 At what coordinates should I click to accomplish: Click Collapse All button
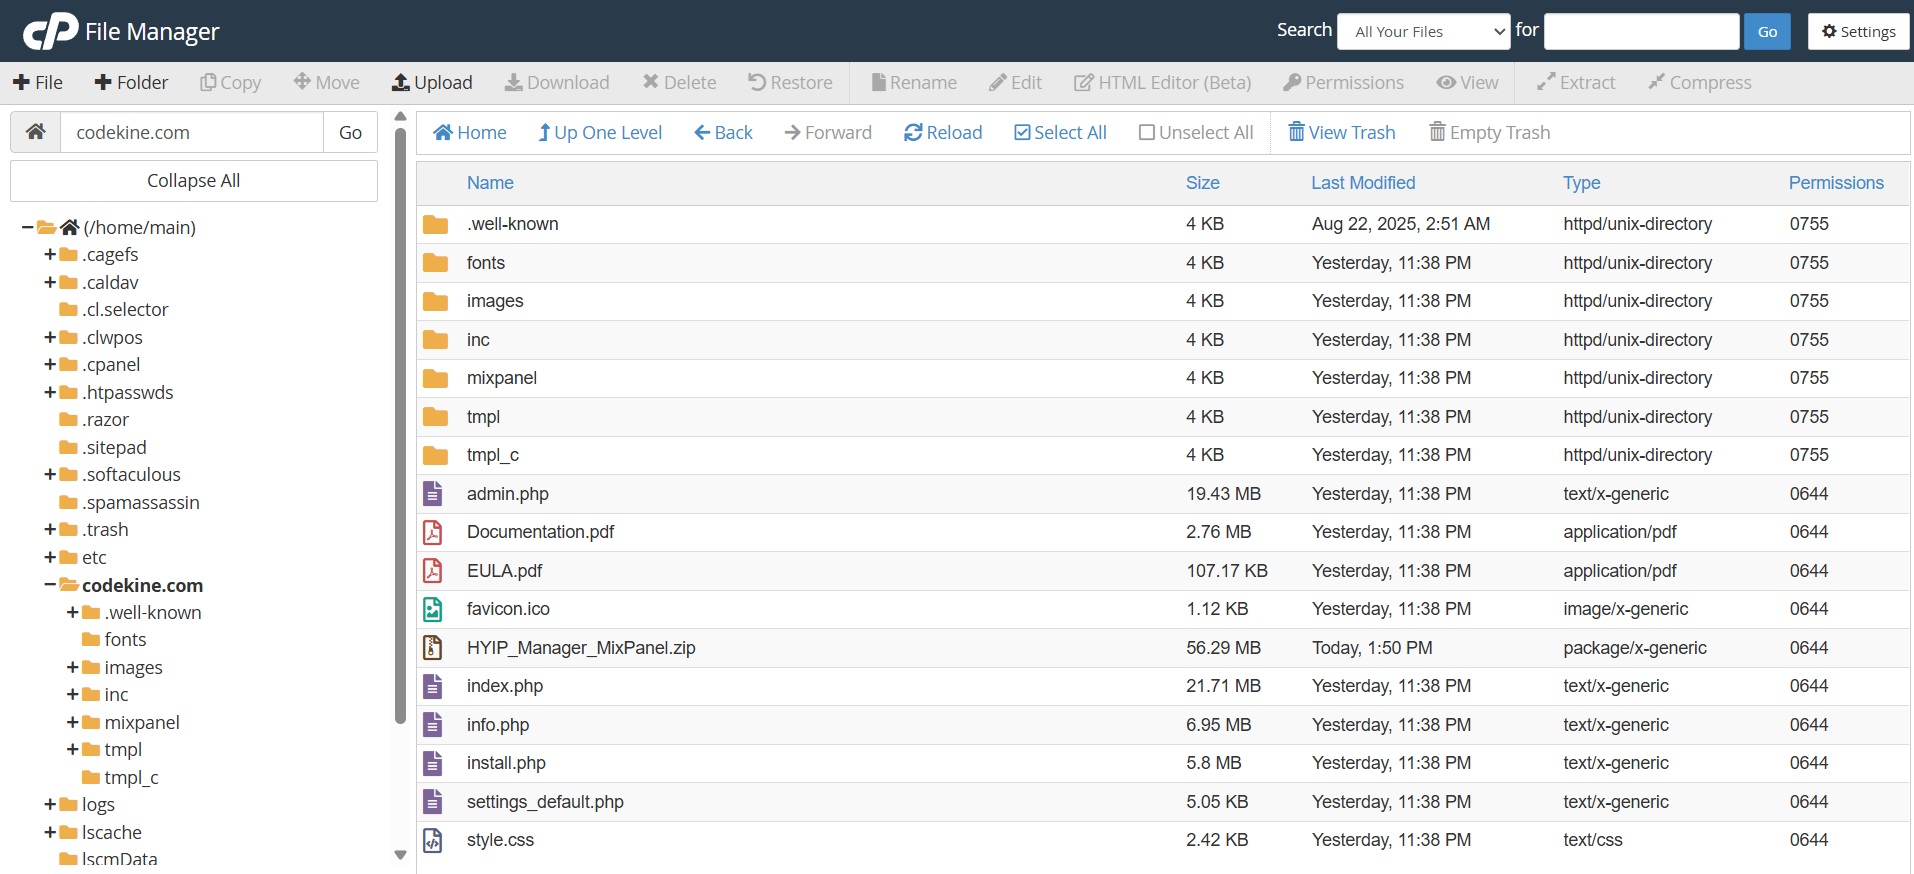pyautogui.click(x=194, y=181)
